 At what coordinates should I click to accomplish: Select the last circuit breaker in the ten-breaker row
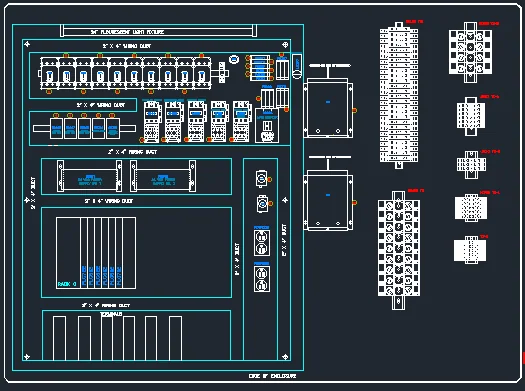tap(202, 74)
